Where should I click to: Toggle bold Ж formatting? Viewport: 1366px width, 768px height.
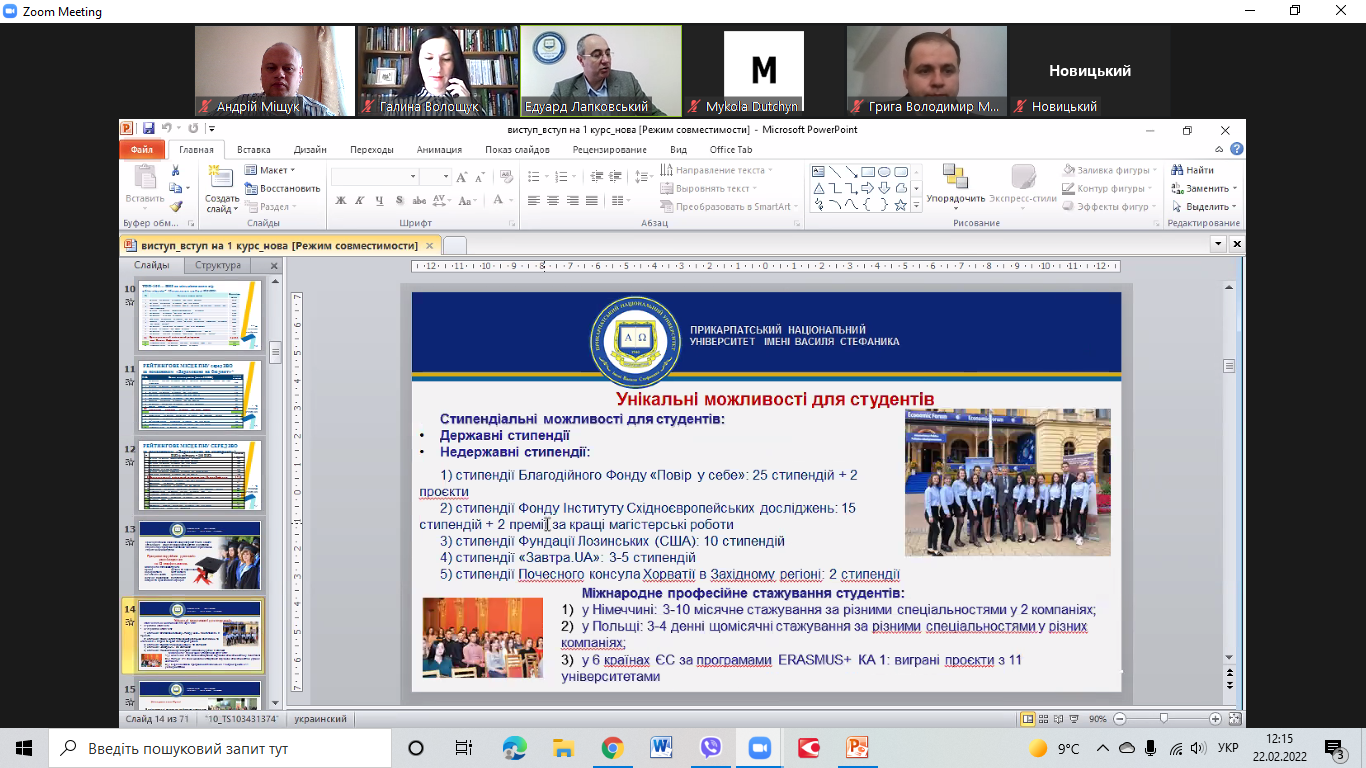coord(340,200)
